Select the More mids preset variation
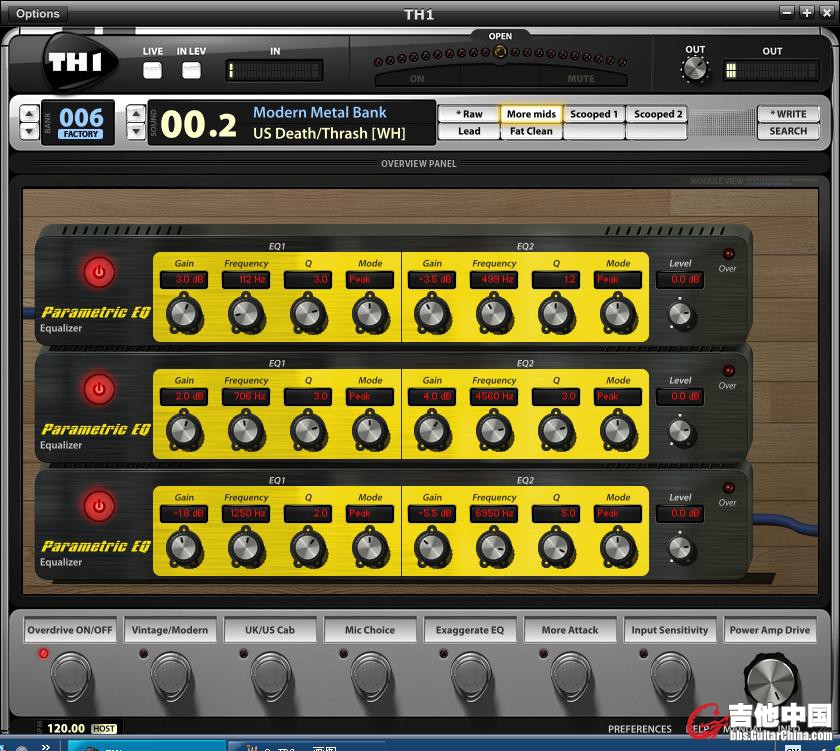Screen dimensions: 840x751 coord(531,114)
